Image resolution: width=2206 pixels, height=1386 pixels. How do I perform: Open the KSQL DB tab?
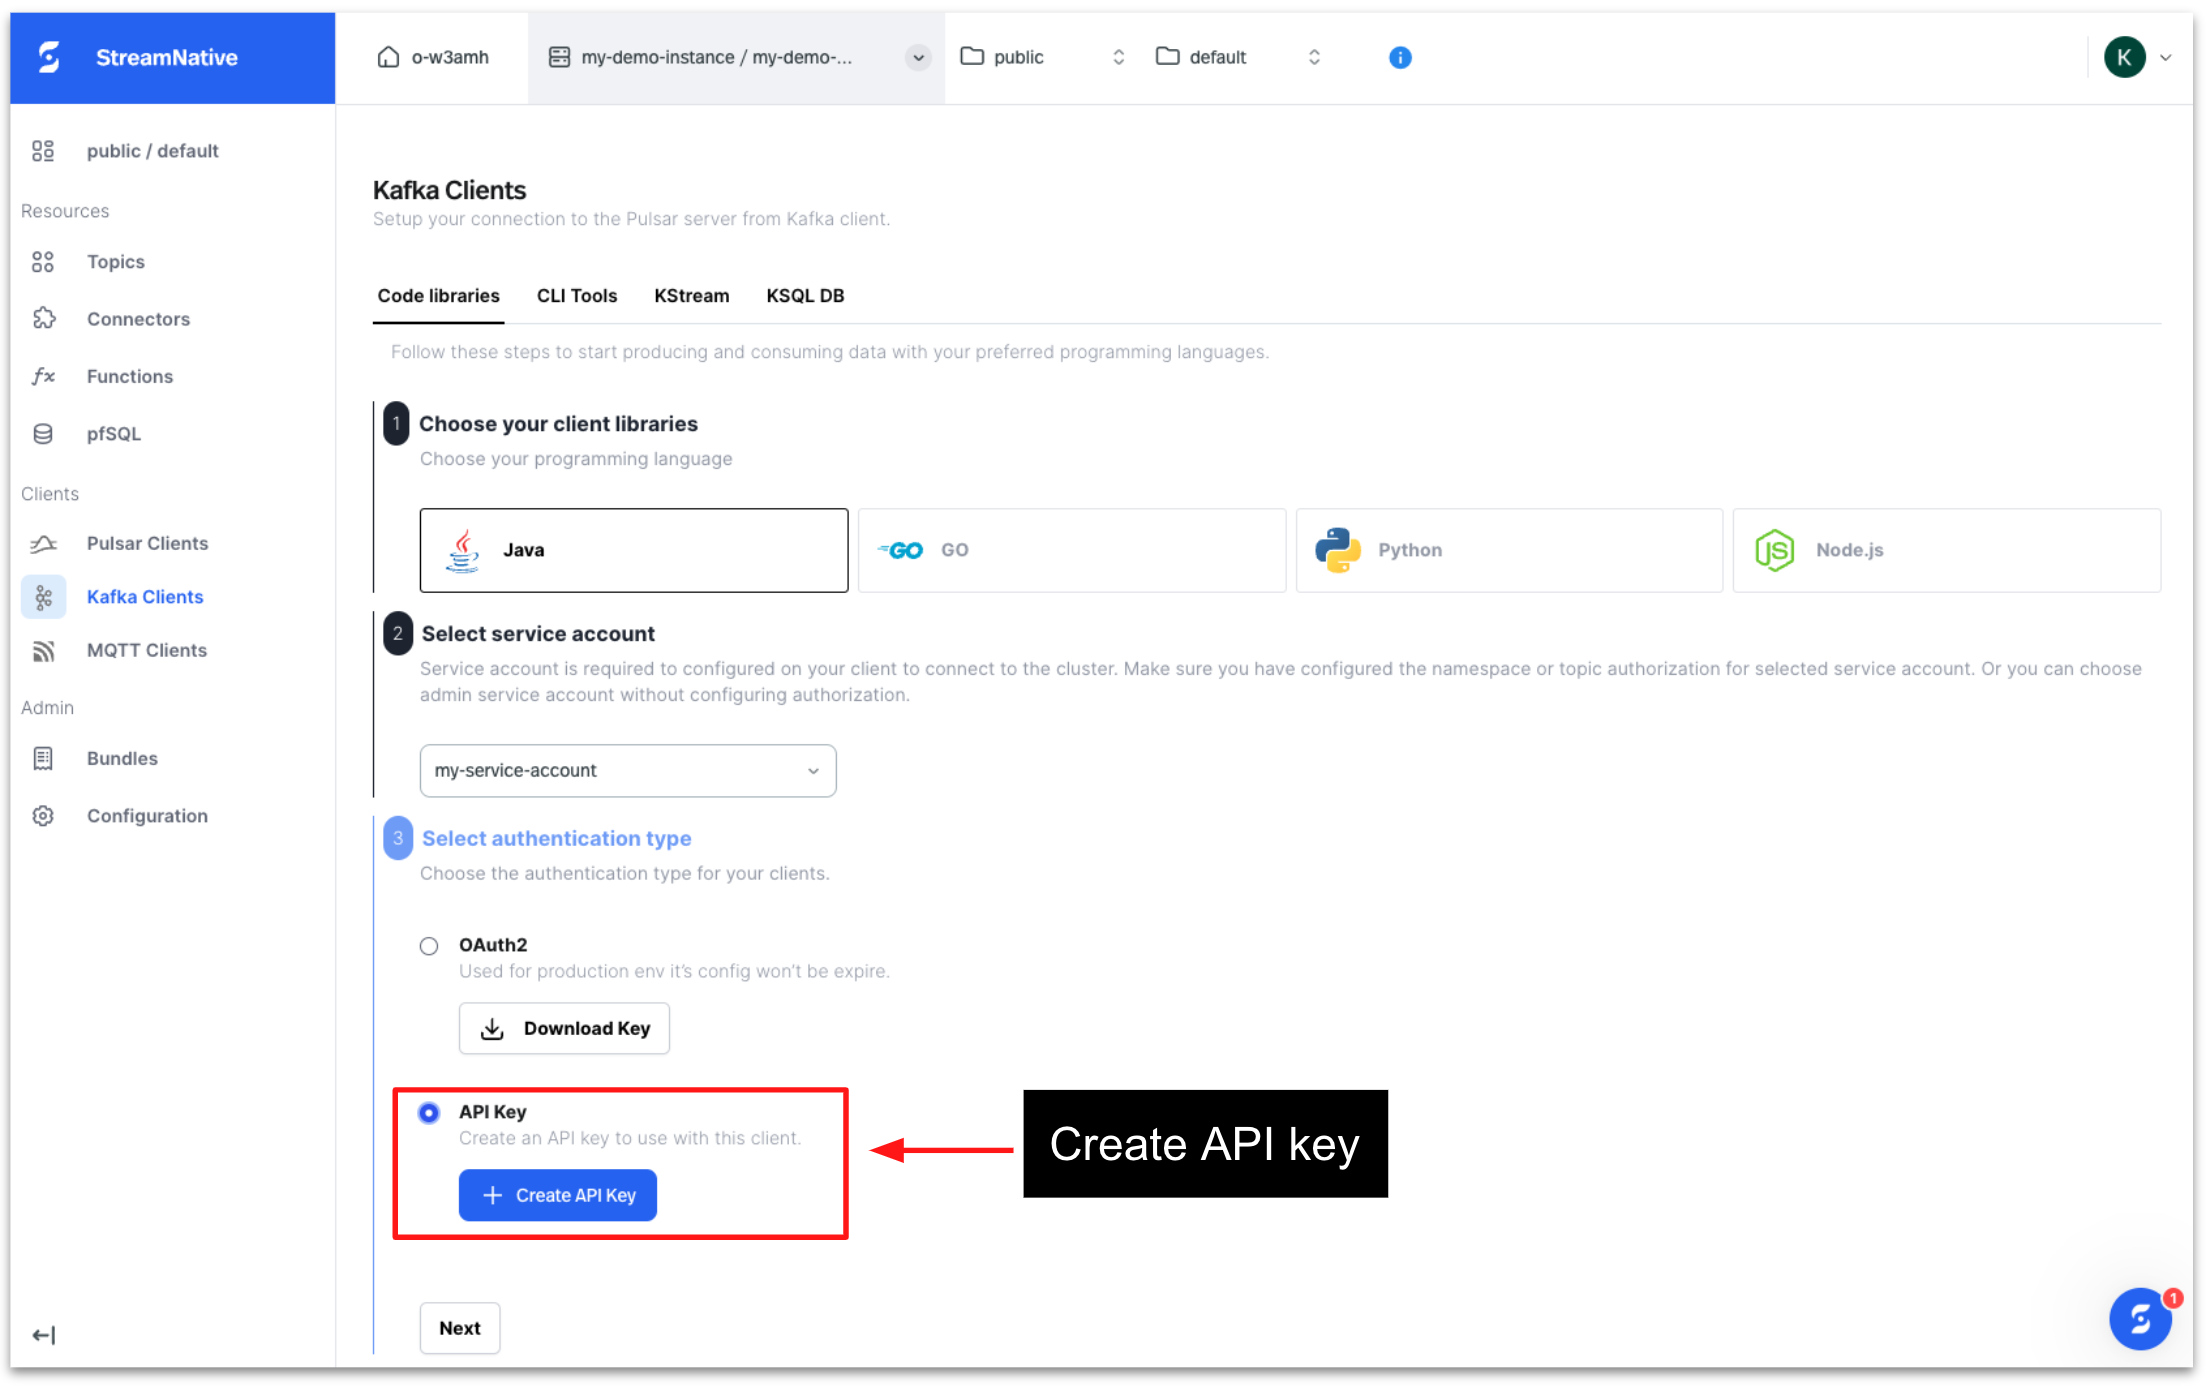click(805, 295)
